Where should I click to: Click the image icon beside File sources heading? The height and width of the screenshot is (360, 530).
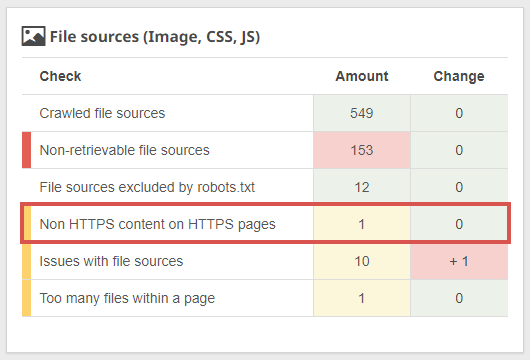(x=33, y=36)
